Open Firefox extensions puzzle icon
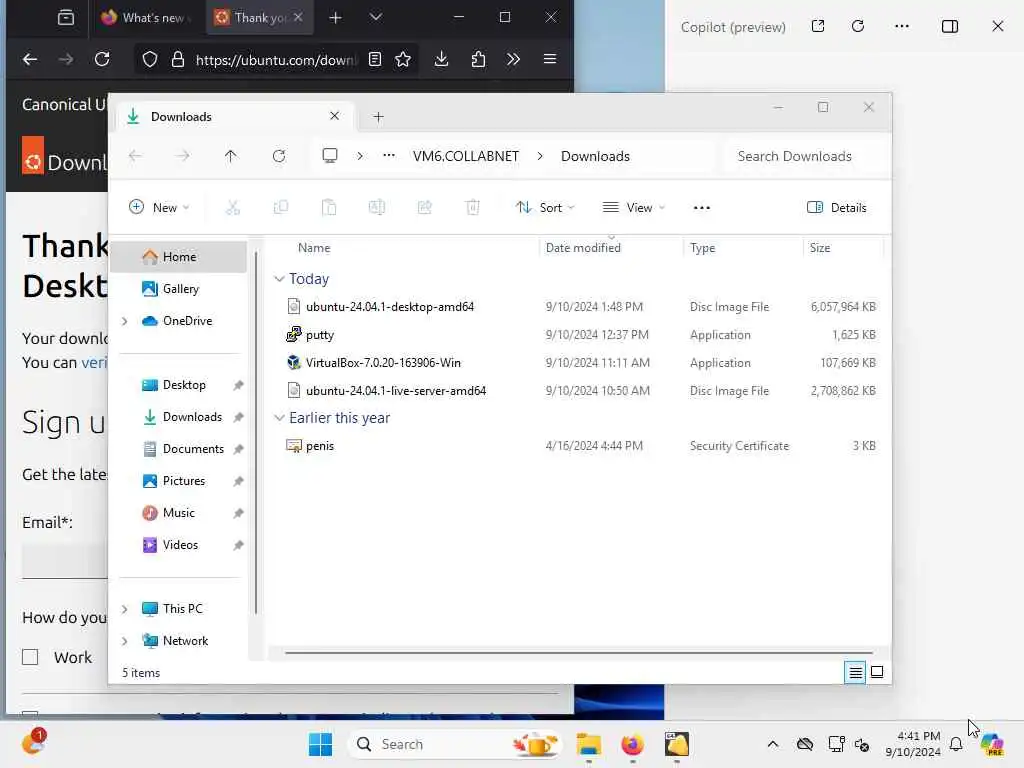Image resolution: width=1024 pixels, height=768 pixels. coord(478,59)
